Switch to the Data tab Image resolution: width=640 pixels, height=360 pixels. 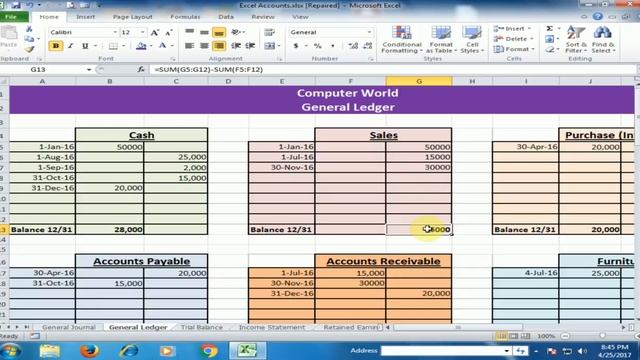click(226, 17)
